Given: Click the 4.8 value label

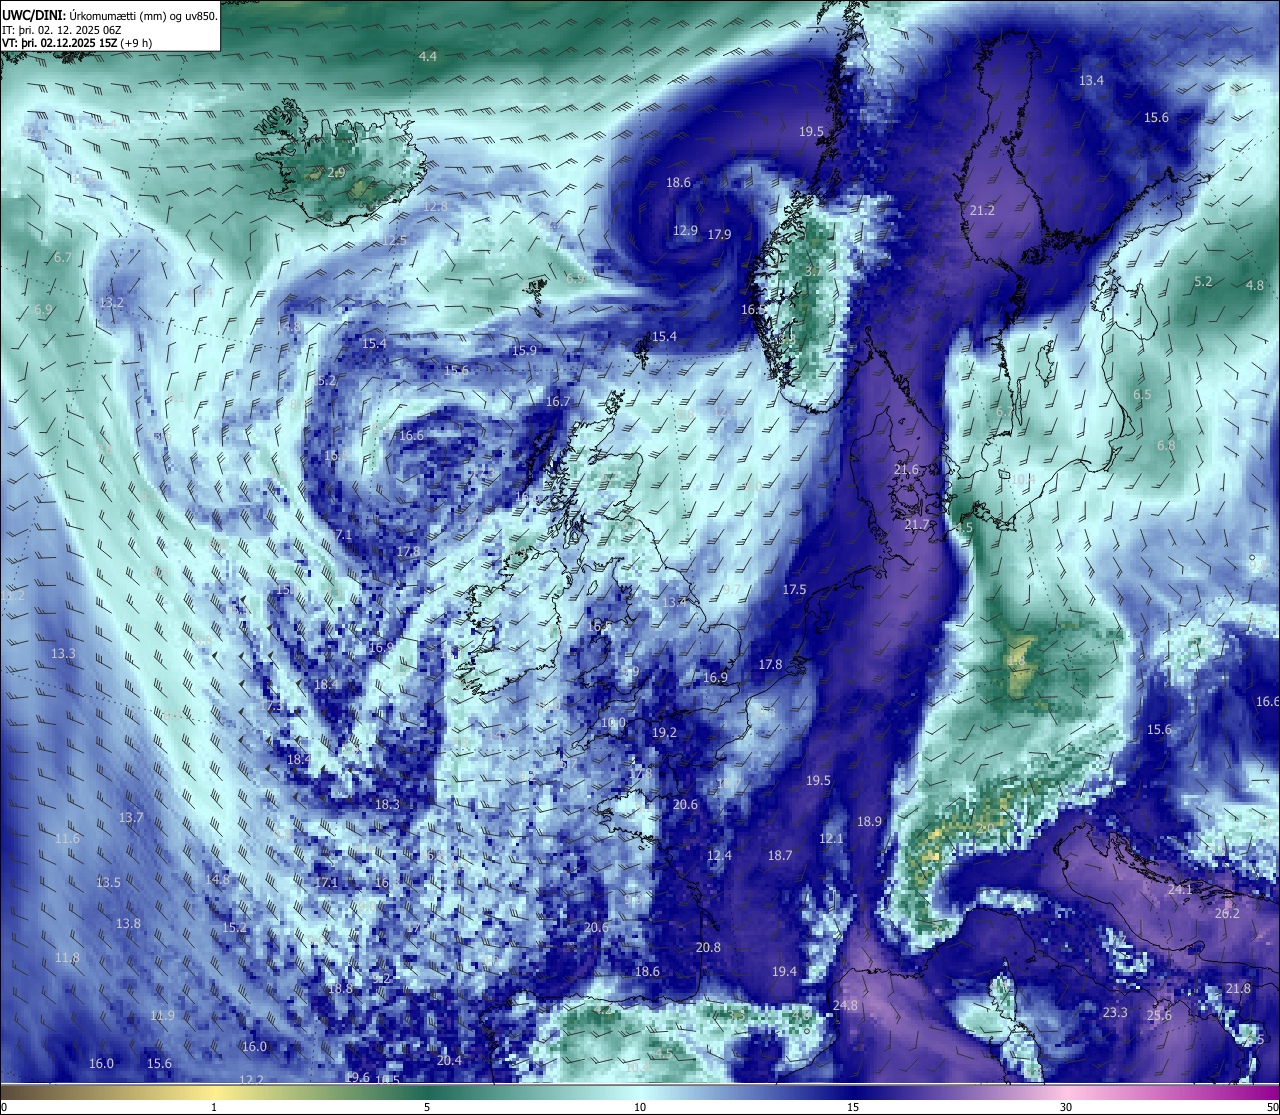Looking at the screenshot, I should (1255, 285).
